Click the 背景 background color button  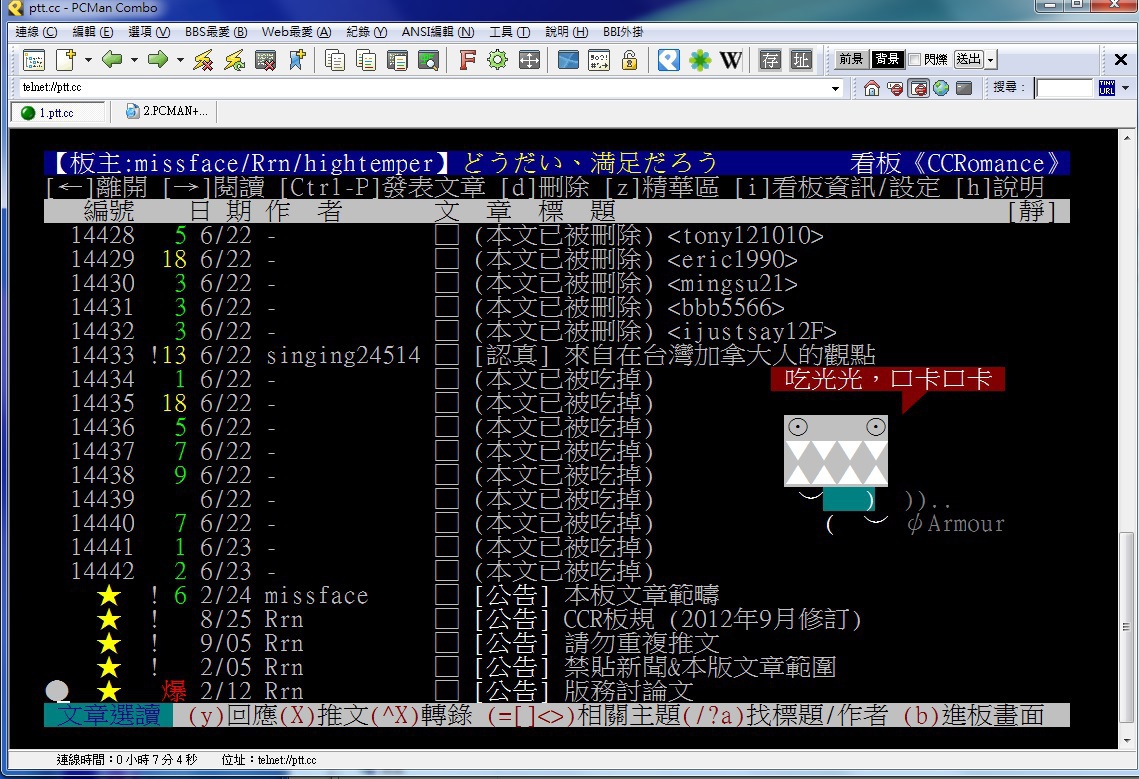[886, 60]
